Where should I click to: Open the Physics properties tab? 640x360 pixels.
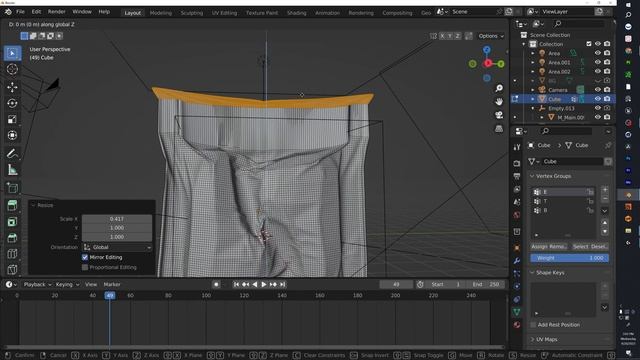[517, 287]
